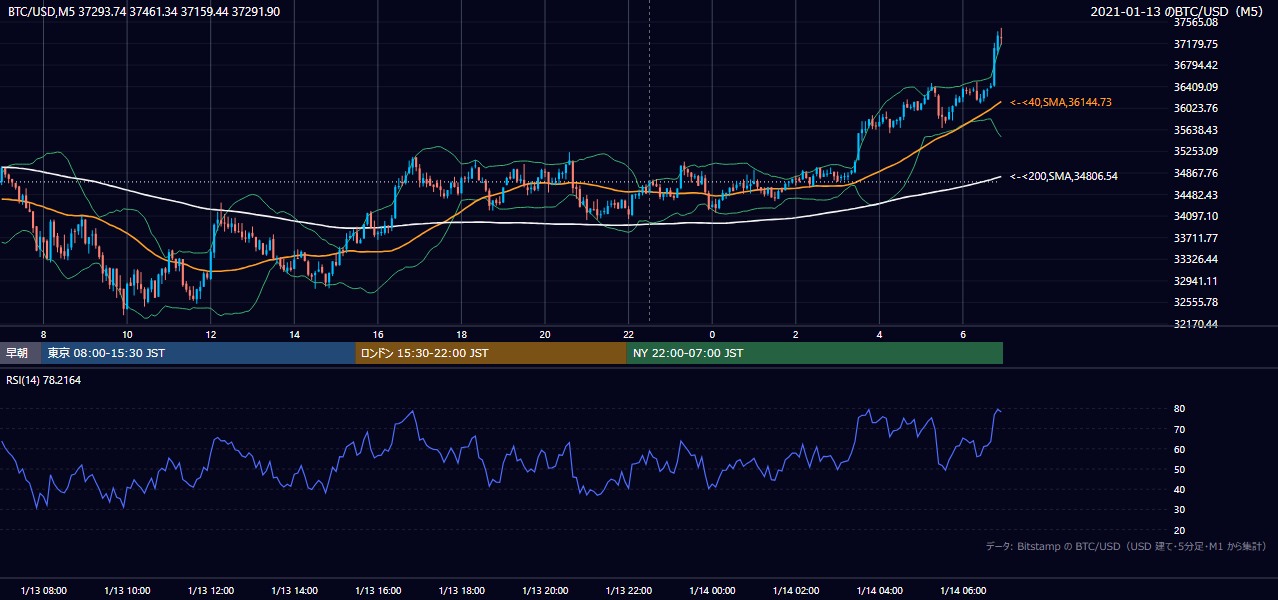The image size is (1278, 600).
Task: Click bottom time label 1/13 12:00
Action: [x=210, y=591]
